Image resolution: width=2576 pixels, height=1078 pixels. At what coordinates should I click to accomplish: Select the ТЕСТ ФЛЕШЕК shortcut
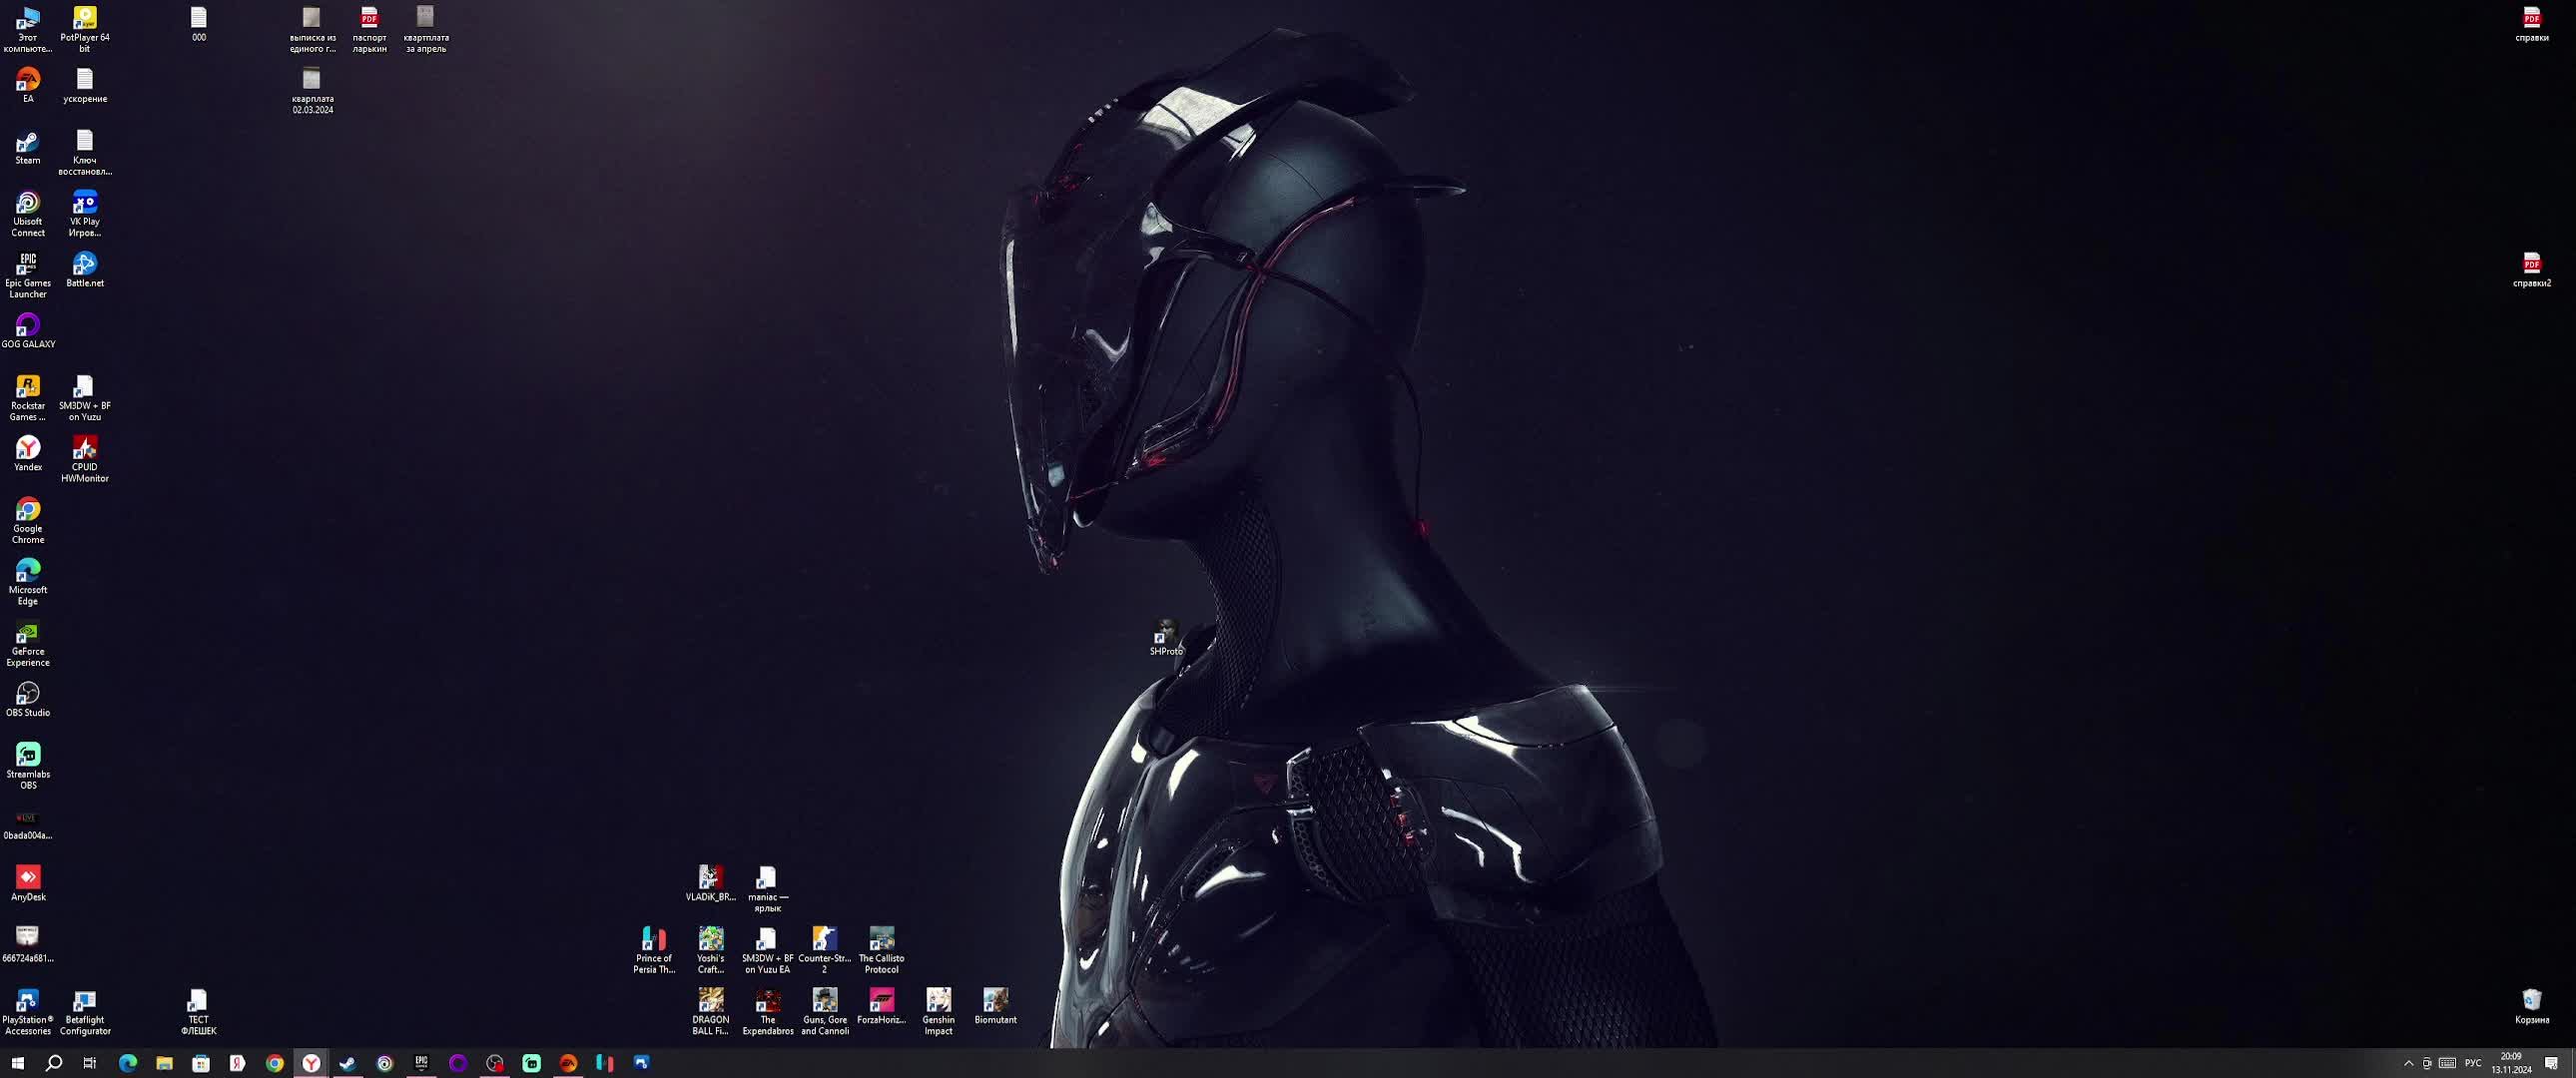coord(199,1012)
